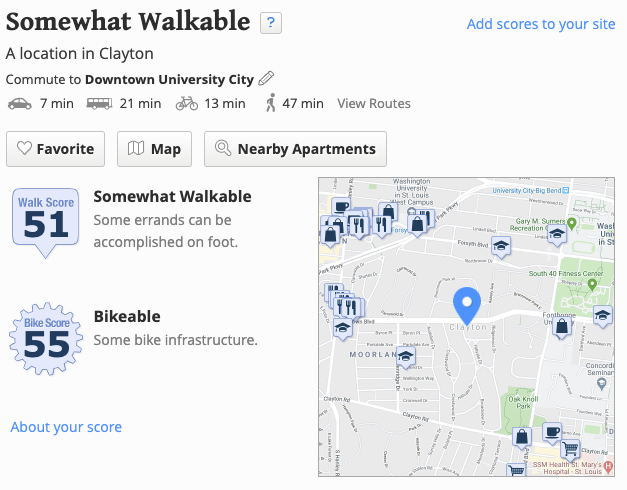This screenshot has height=490, width=627.
Task: Edit commute destination with pencil icon
Action: coord(266,78)
